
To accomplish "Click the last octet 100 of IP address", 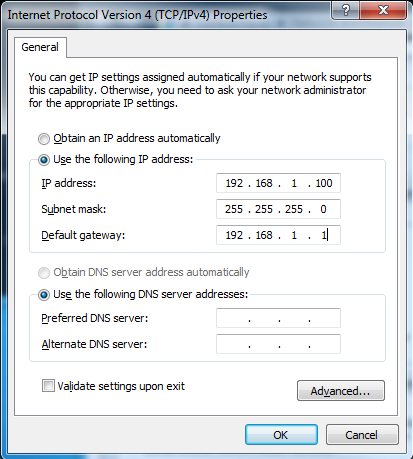I will [324, 183].
